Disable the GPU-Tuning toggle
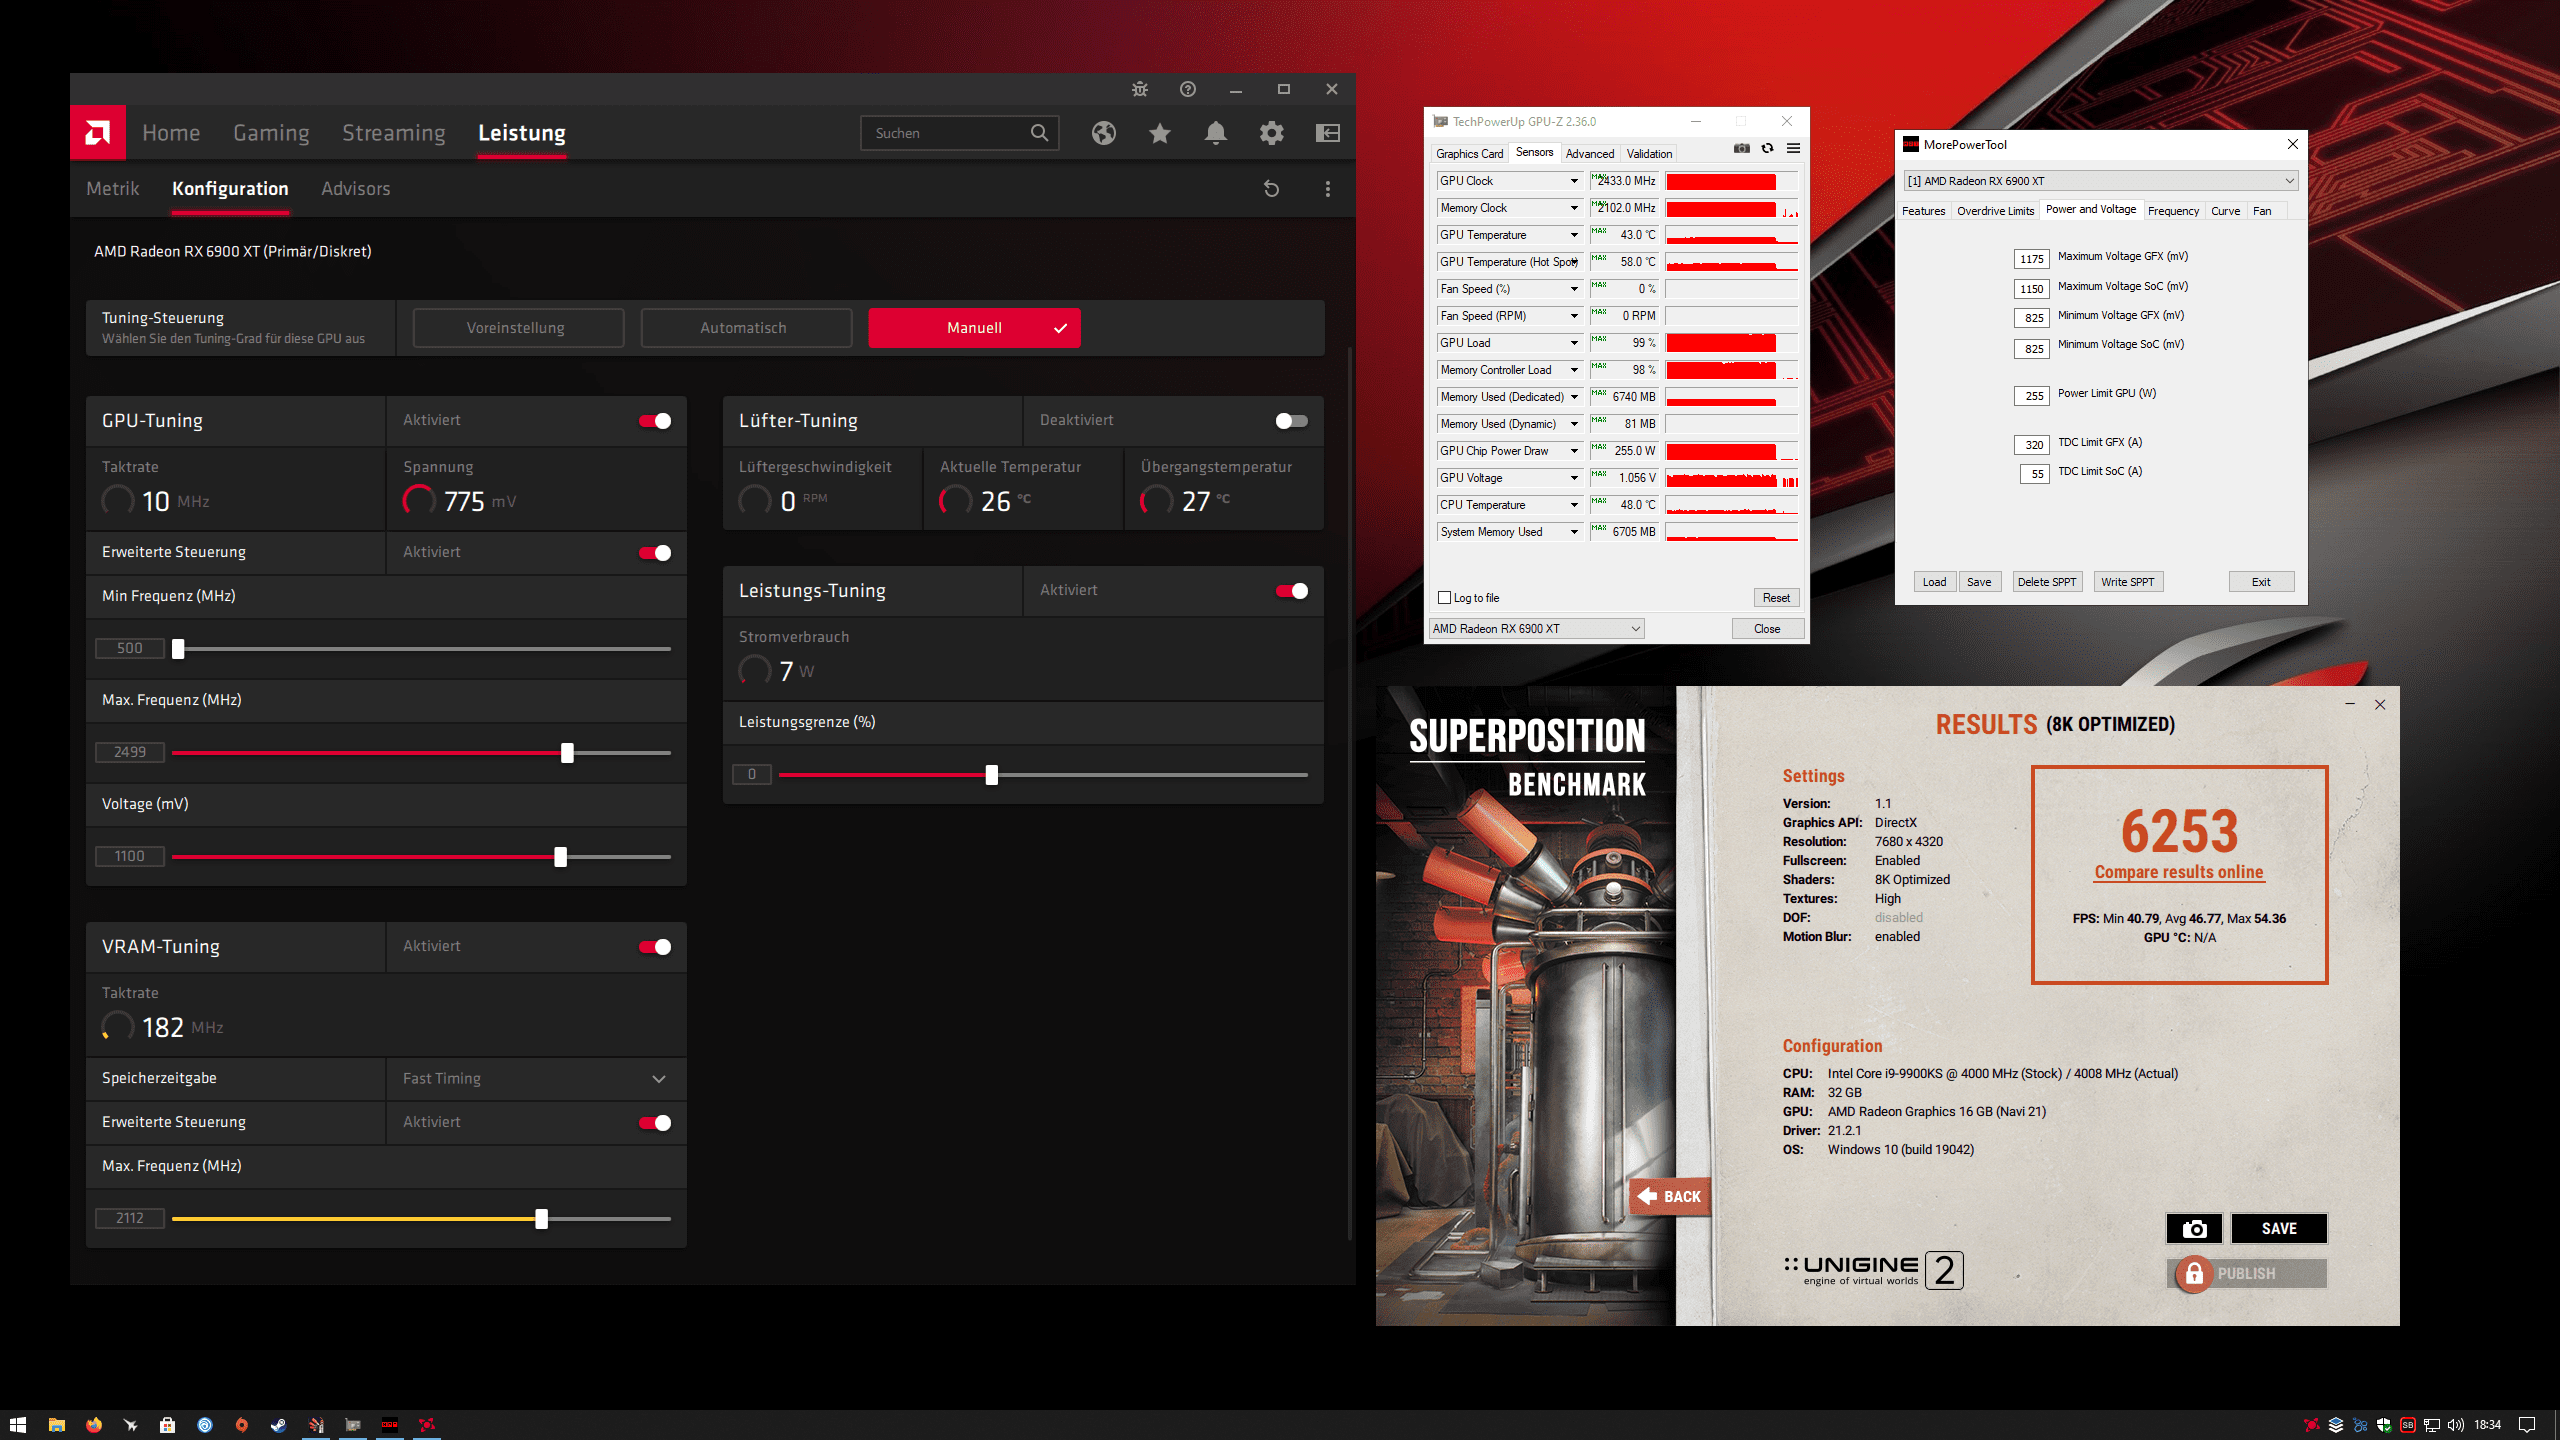 click(655, 420)
